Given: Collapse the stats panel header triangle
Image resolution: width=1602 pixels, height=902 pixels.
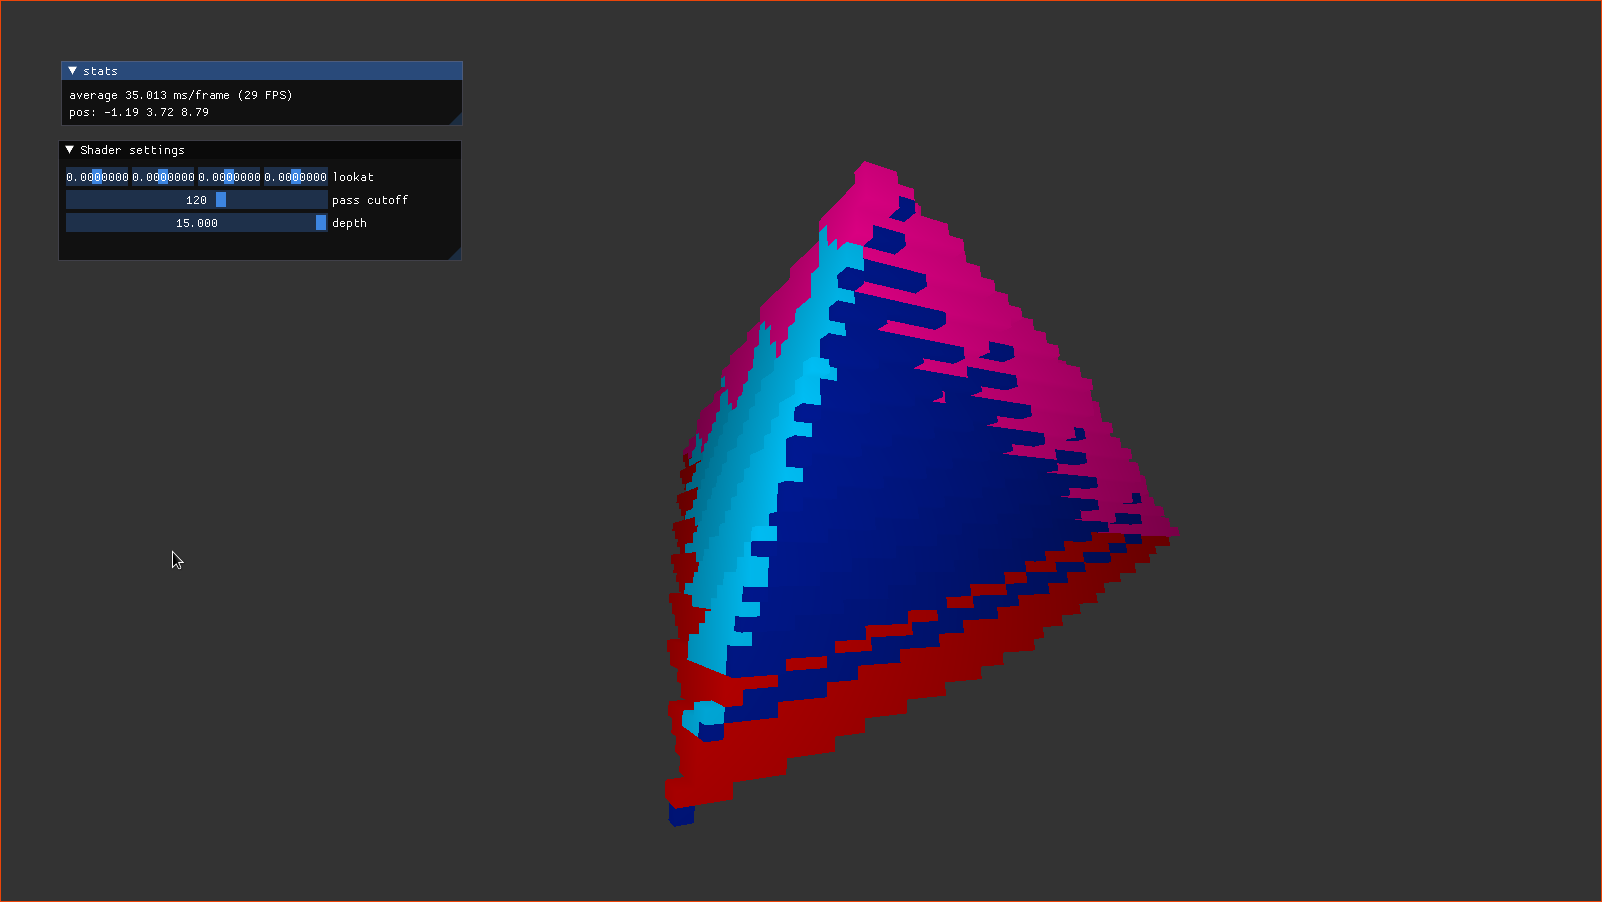Looking at the screenshot, I should [72, 70].
